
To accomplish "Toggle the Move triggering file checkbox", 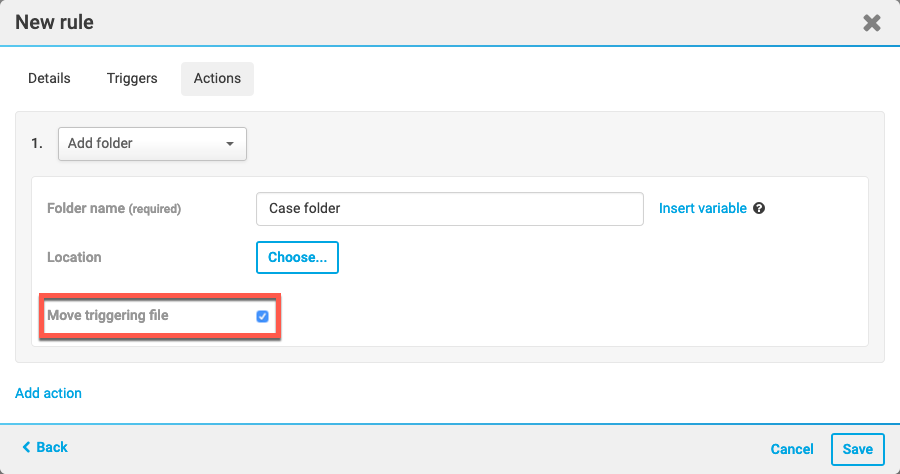I will tap(263, 316).
